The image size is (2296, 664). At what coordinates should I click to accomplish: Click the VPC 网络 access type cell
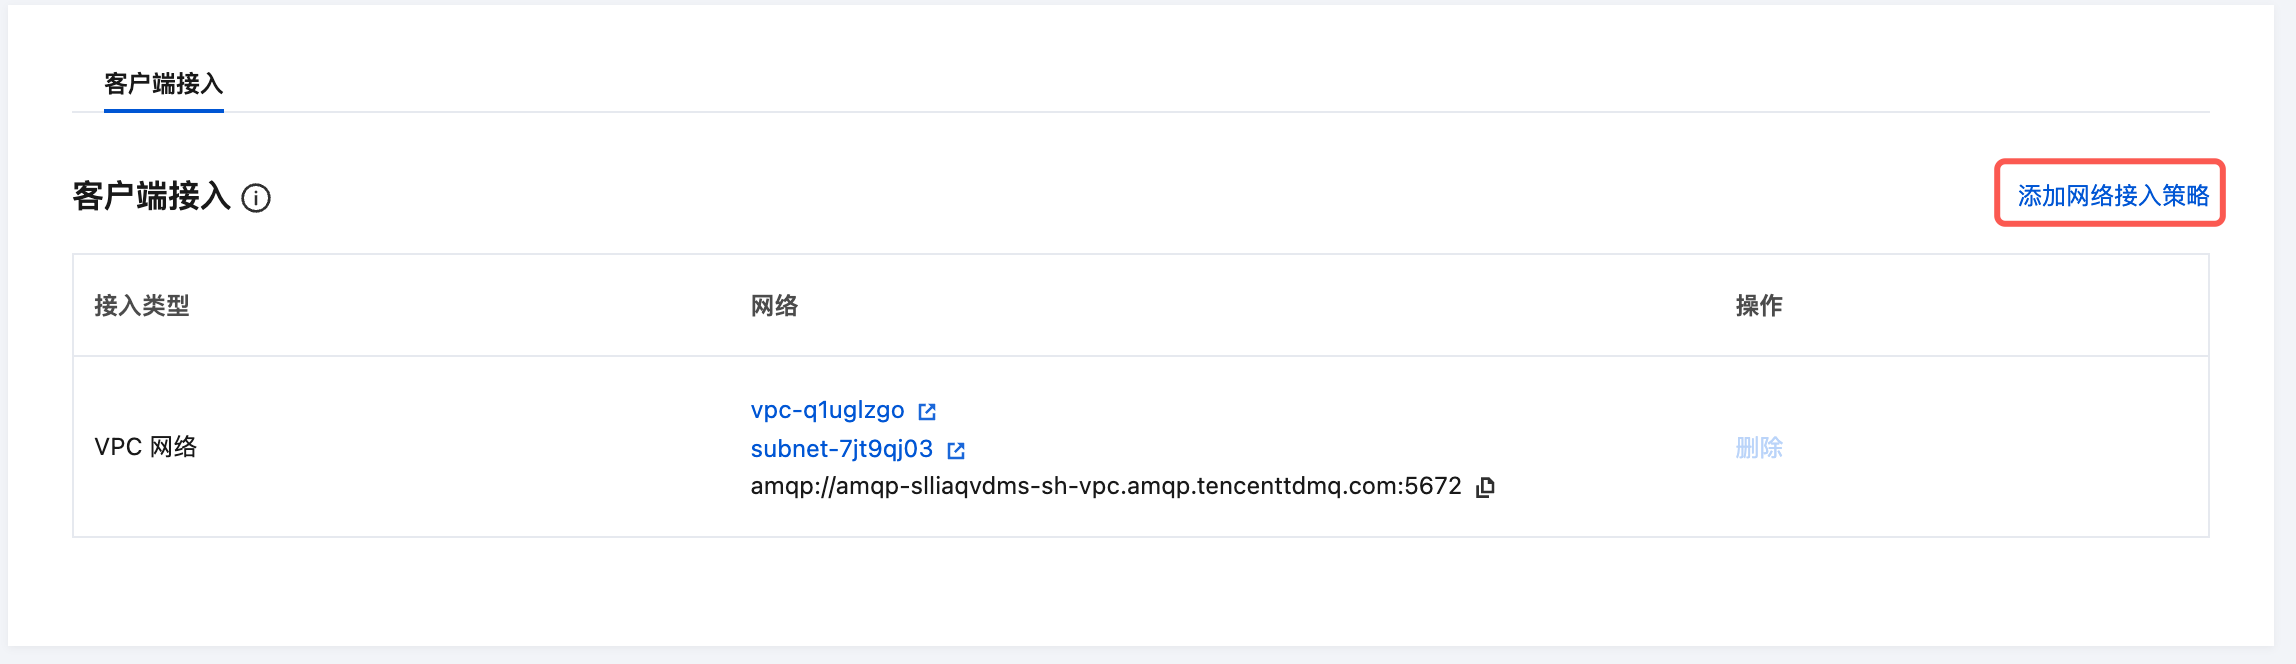coord(146,447)
